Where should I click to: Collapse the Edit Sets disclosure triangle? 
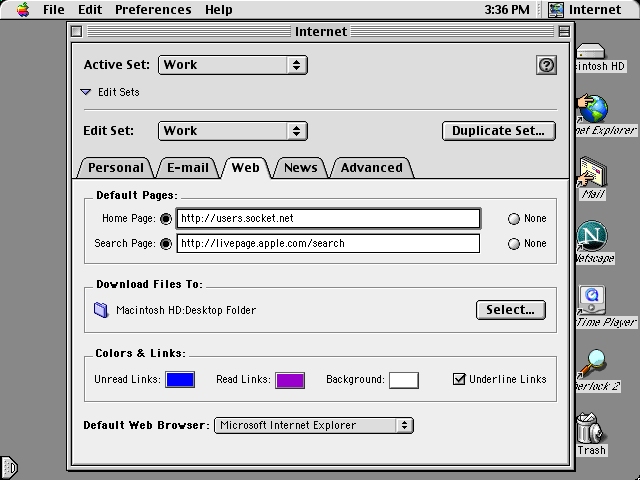[86, 92]
